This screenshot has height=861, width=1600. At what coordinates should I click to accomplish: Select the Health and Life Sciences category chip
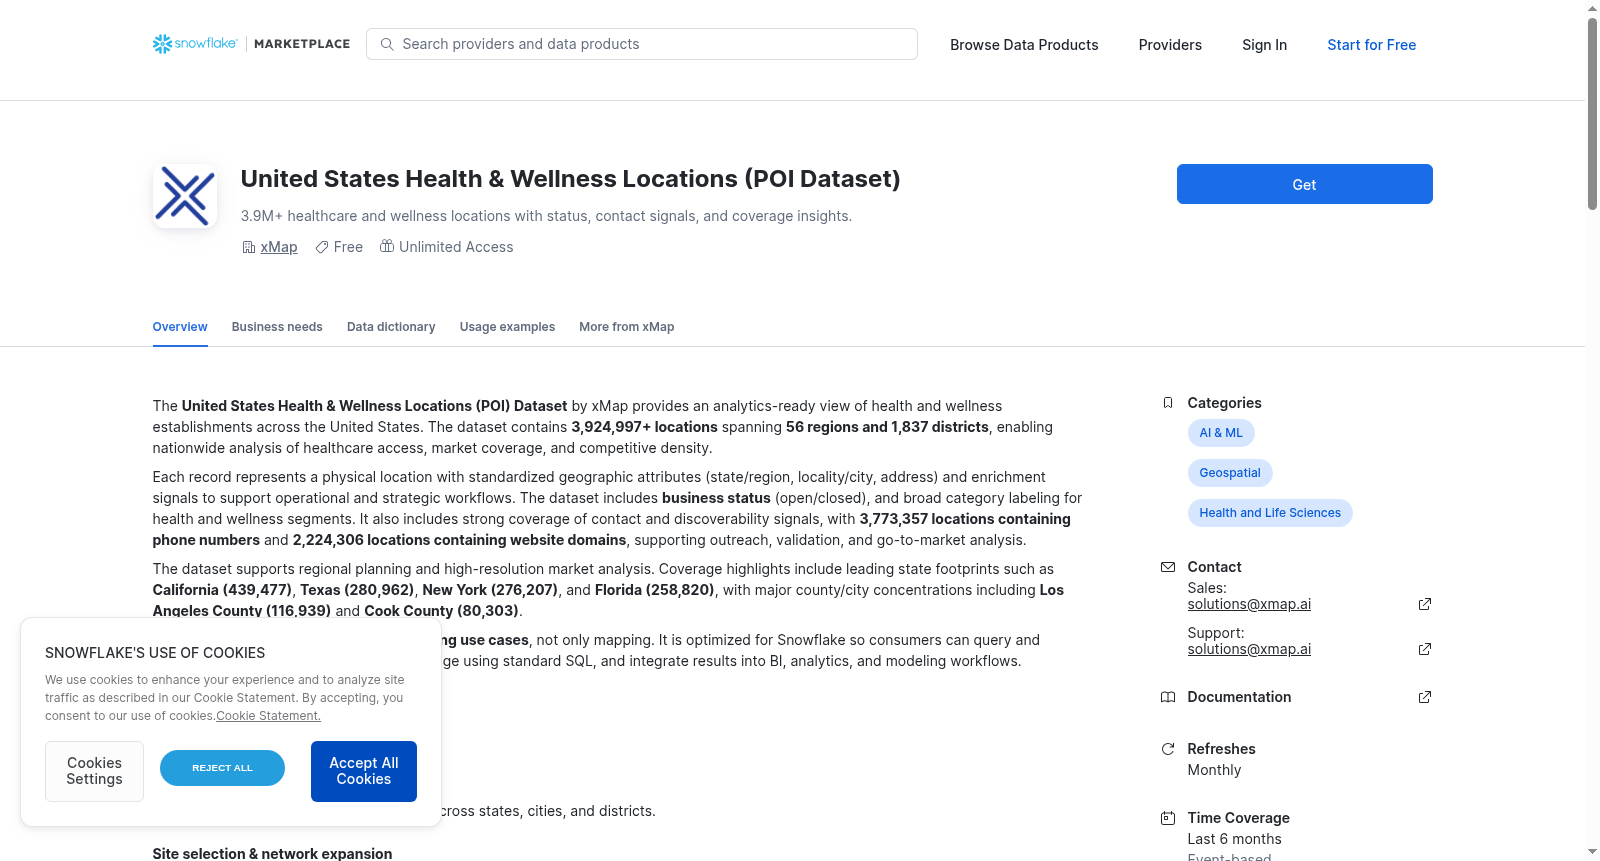coord(1270,513)
